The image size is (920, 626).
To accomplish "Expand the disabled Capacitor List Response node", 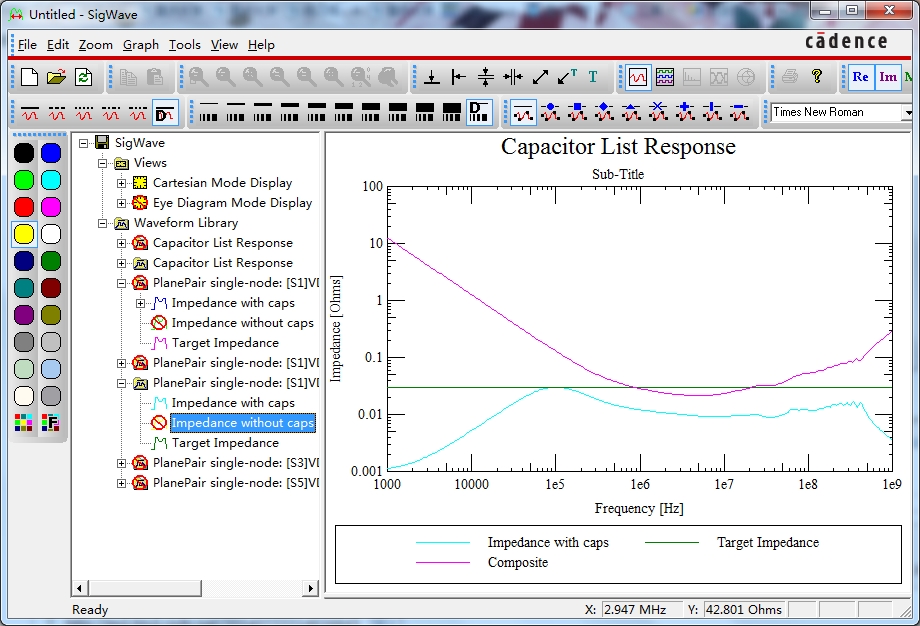I will pos(121,243).
